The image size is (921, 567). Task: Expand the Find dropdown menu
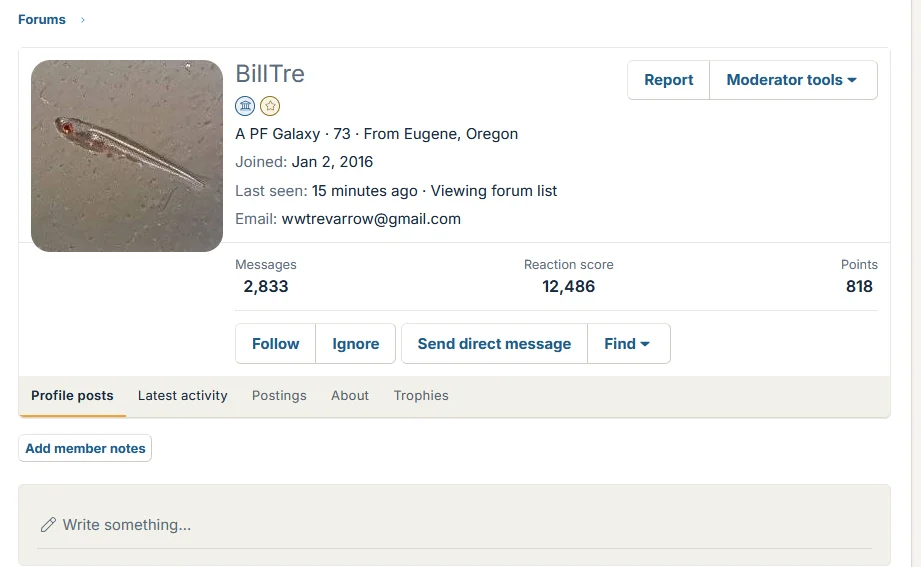[x=628, y=344]
